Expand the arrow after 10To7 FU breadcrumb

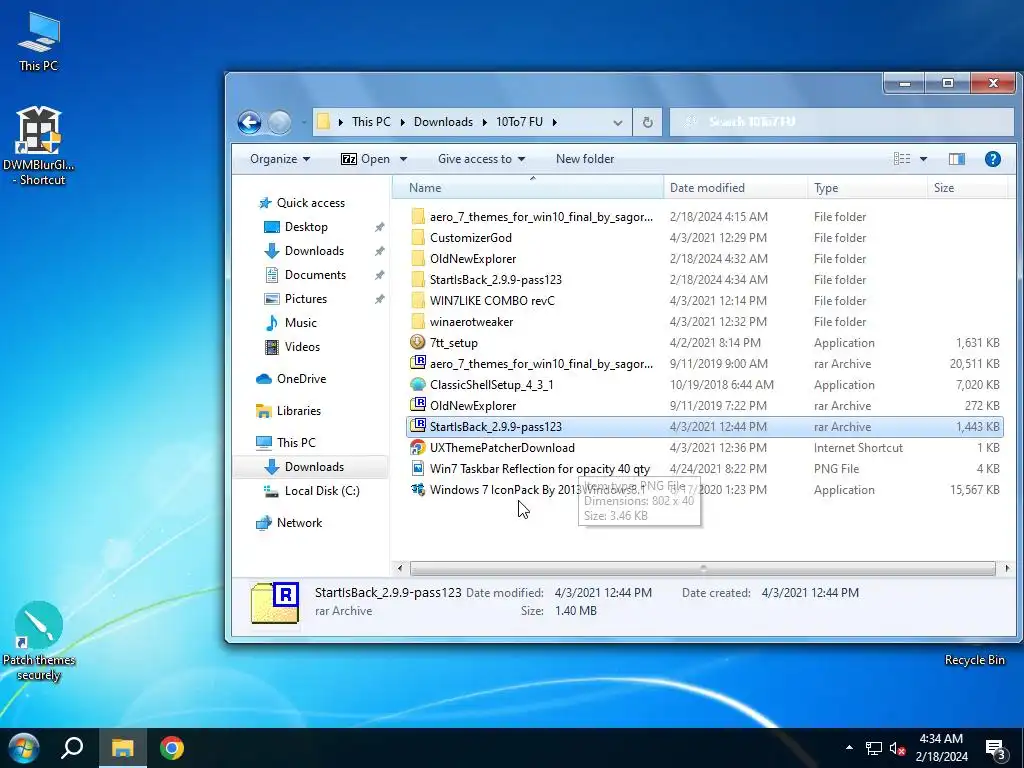coord(554,122)
